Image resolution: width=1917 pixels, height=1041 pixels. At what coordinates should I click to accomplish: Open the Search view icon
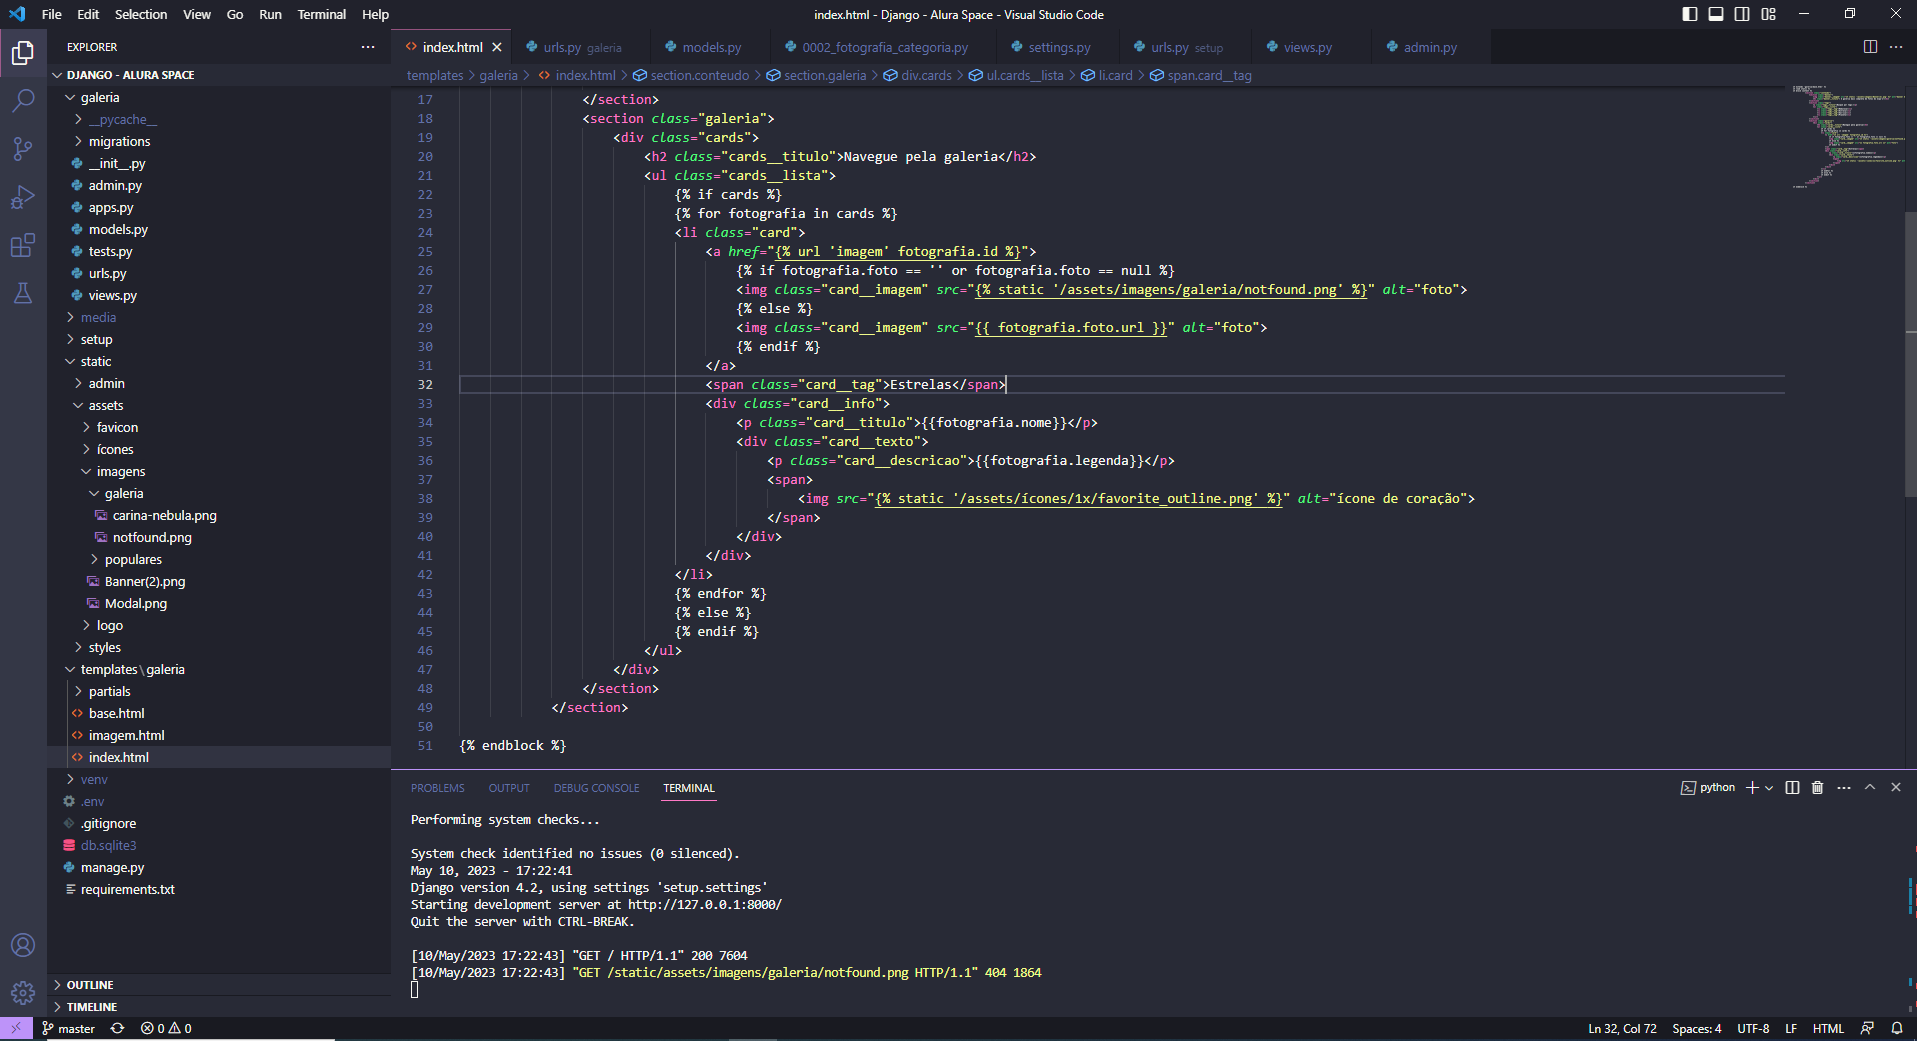click(x=23, y=100)
